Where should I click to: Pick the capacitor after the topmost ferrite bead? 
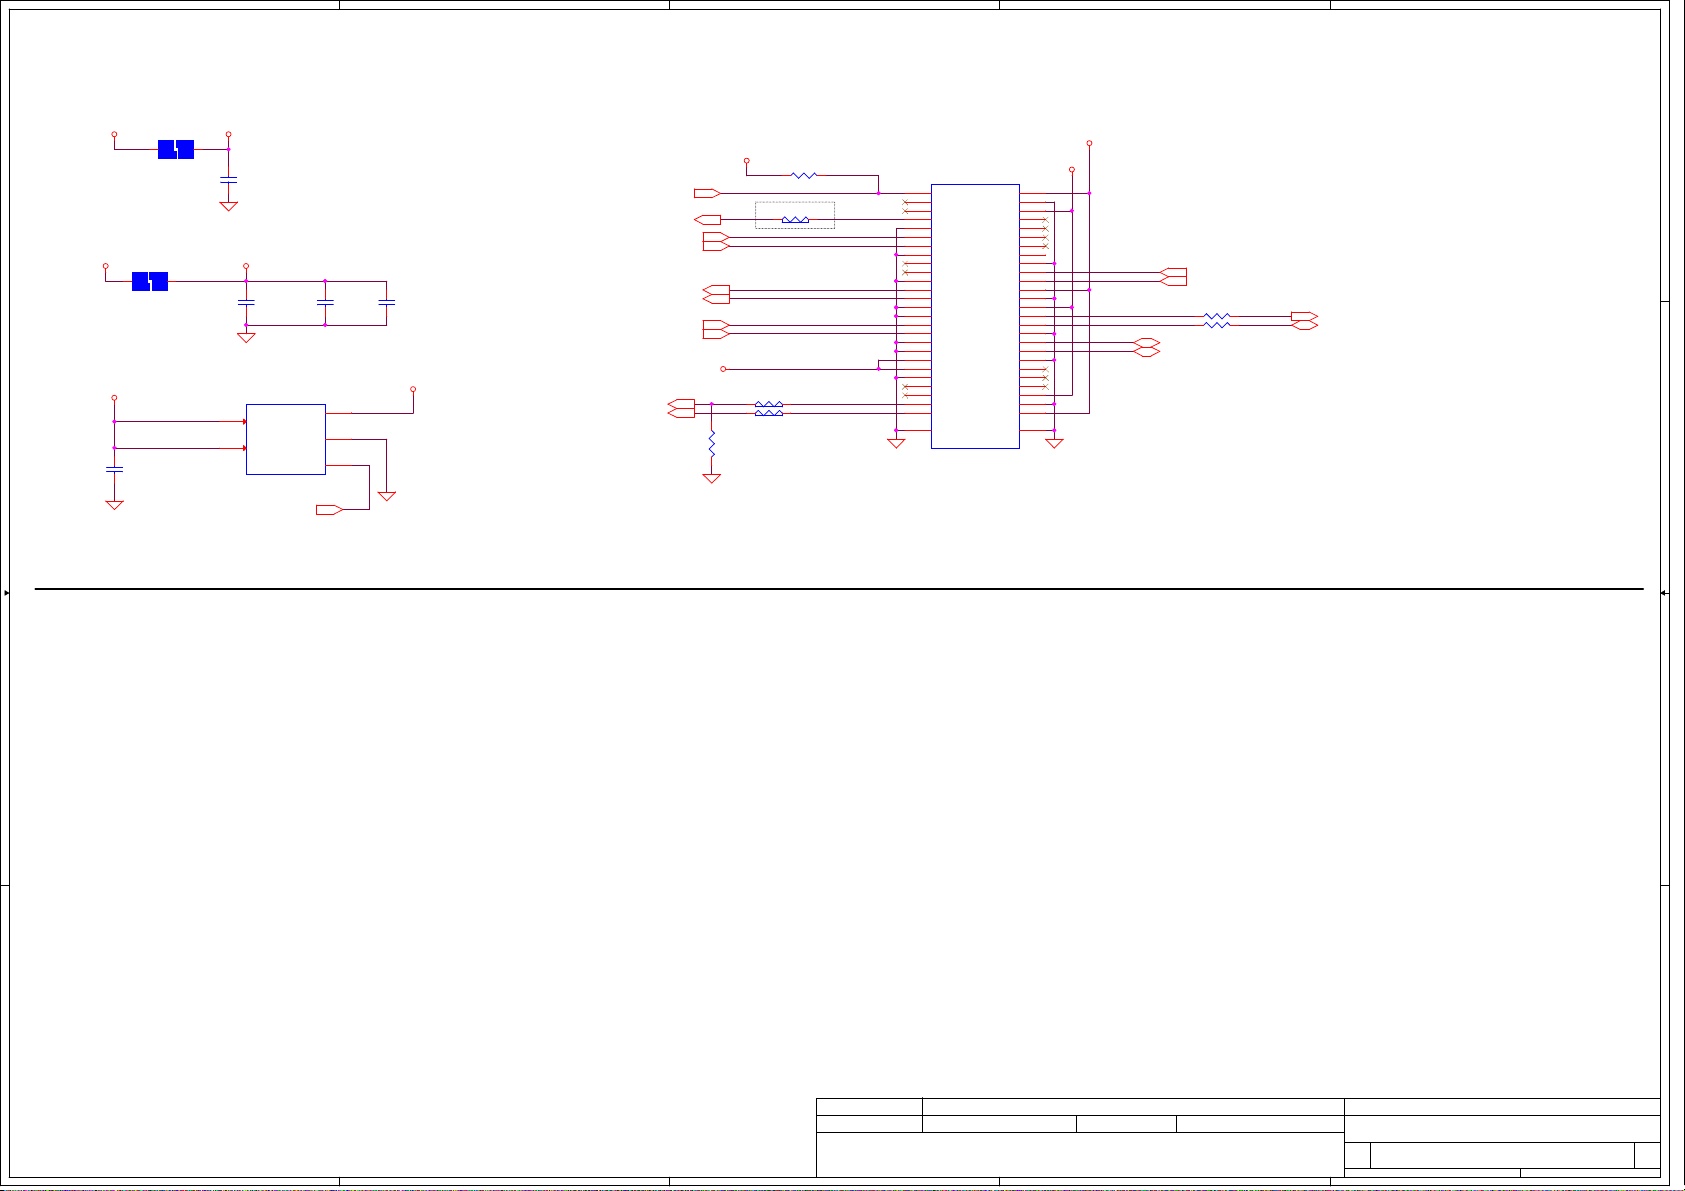pyautogui.click(x=228, y=180)
